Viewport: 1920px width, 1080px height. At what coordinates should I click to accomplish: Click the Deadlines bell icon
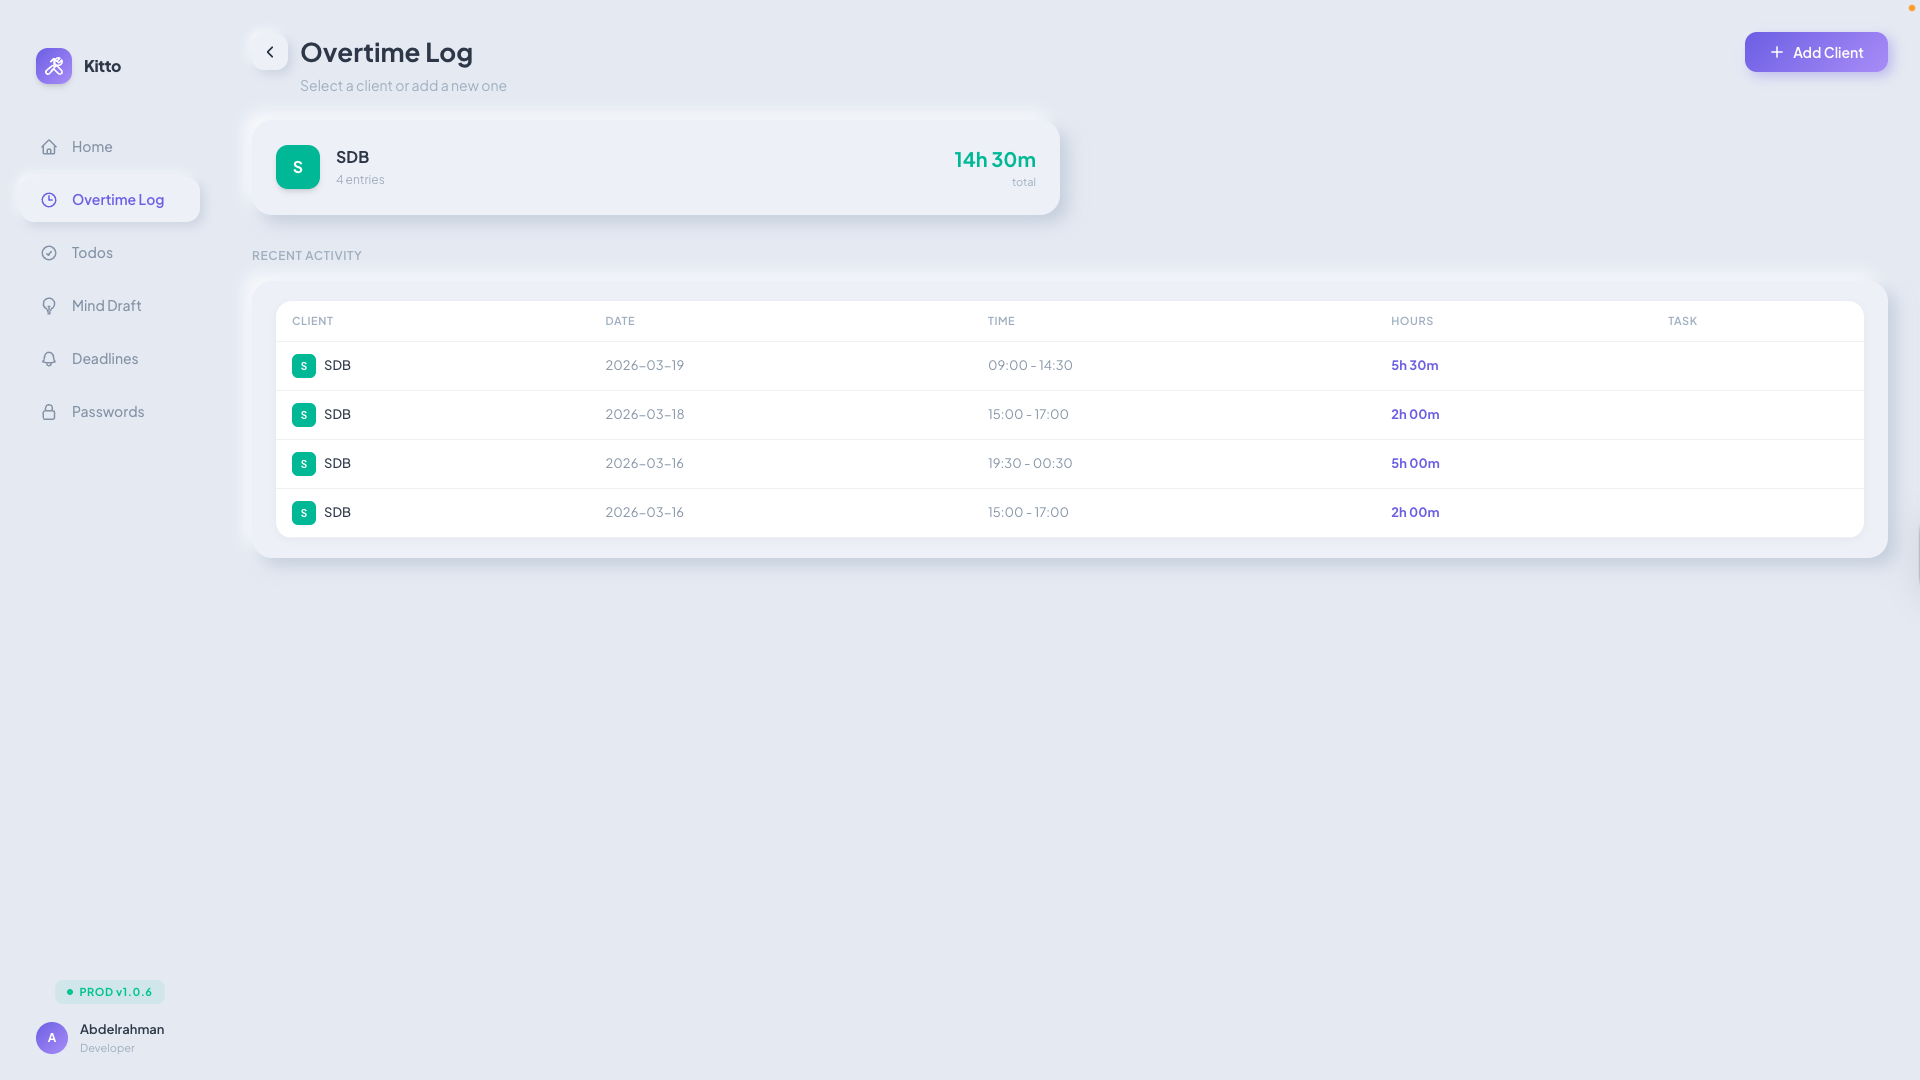pyautogui.click(x=49, y=358)
